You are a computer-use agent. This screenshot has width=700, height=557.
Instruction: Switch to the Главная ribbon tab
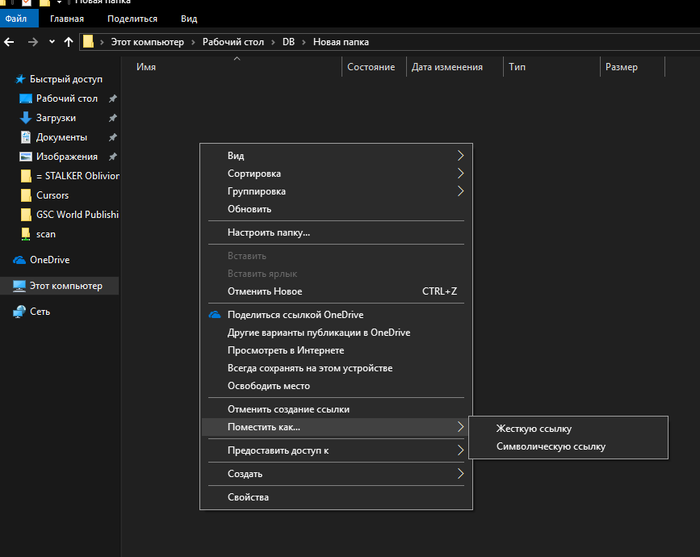[x=67, y=19]
